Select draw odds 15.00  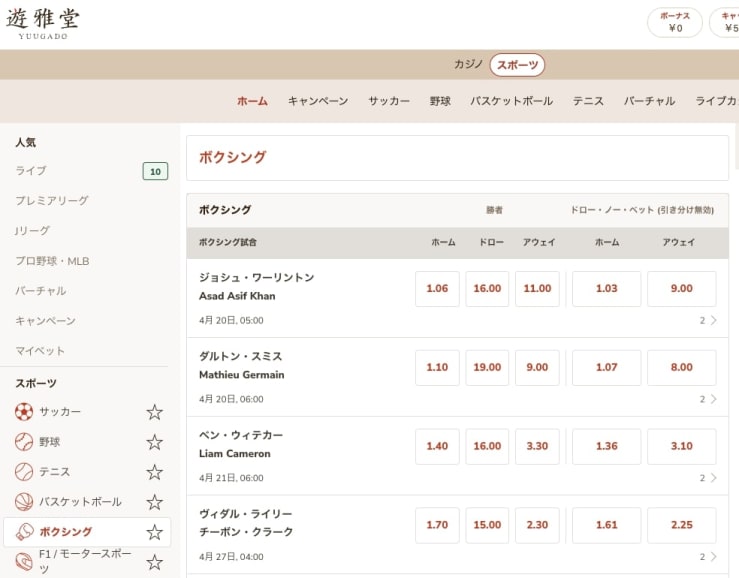[x=487, y=525]
